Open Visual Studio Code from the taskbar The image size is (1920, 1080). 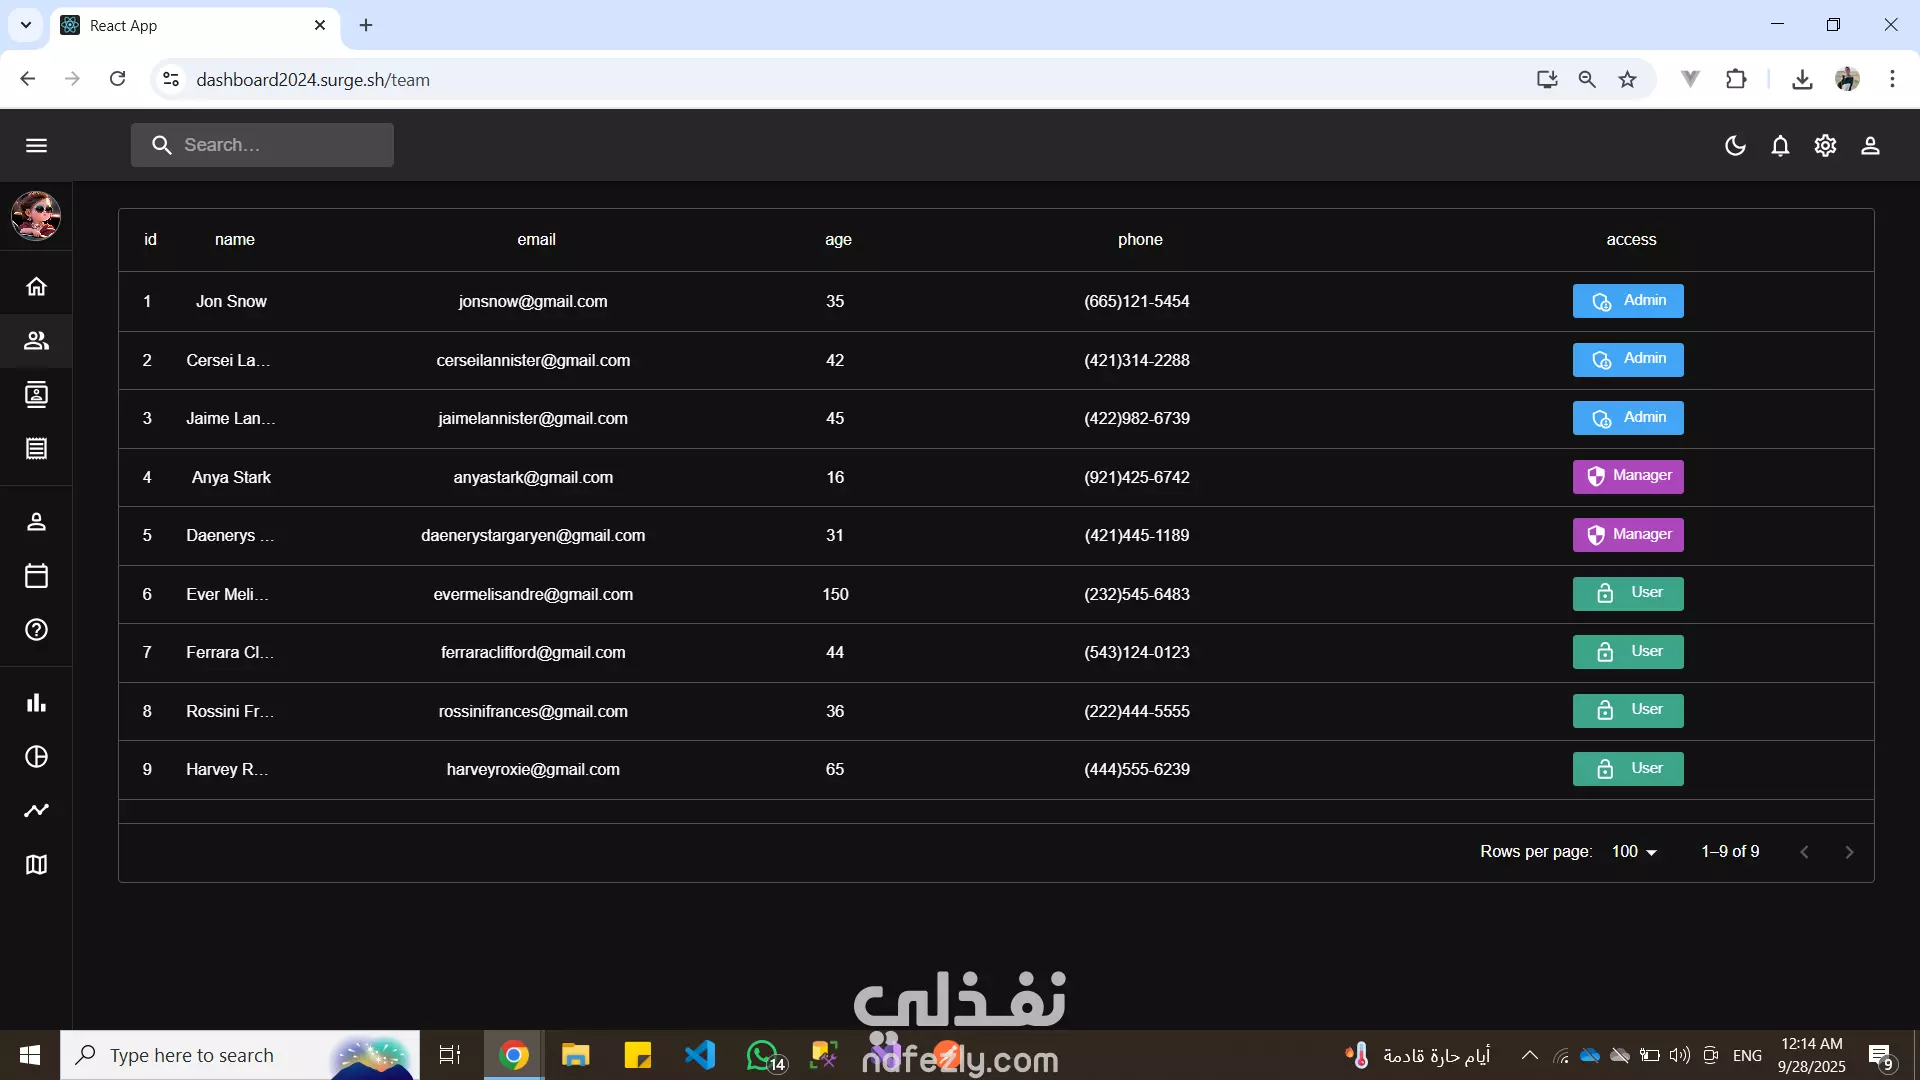coord(700,1055)
